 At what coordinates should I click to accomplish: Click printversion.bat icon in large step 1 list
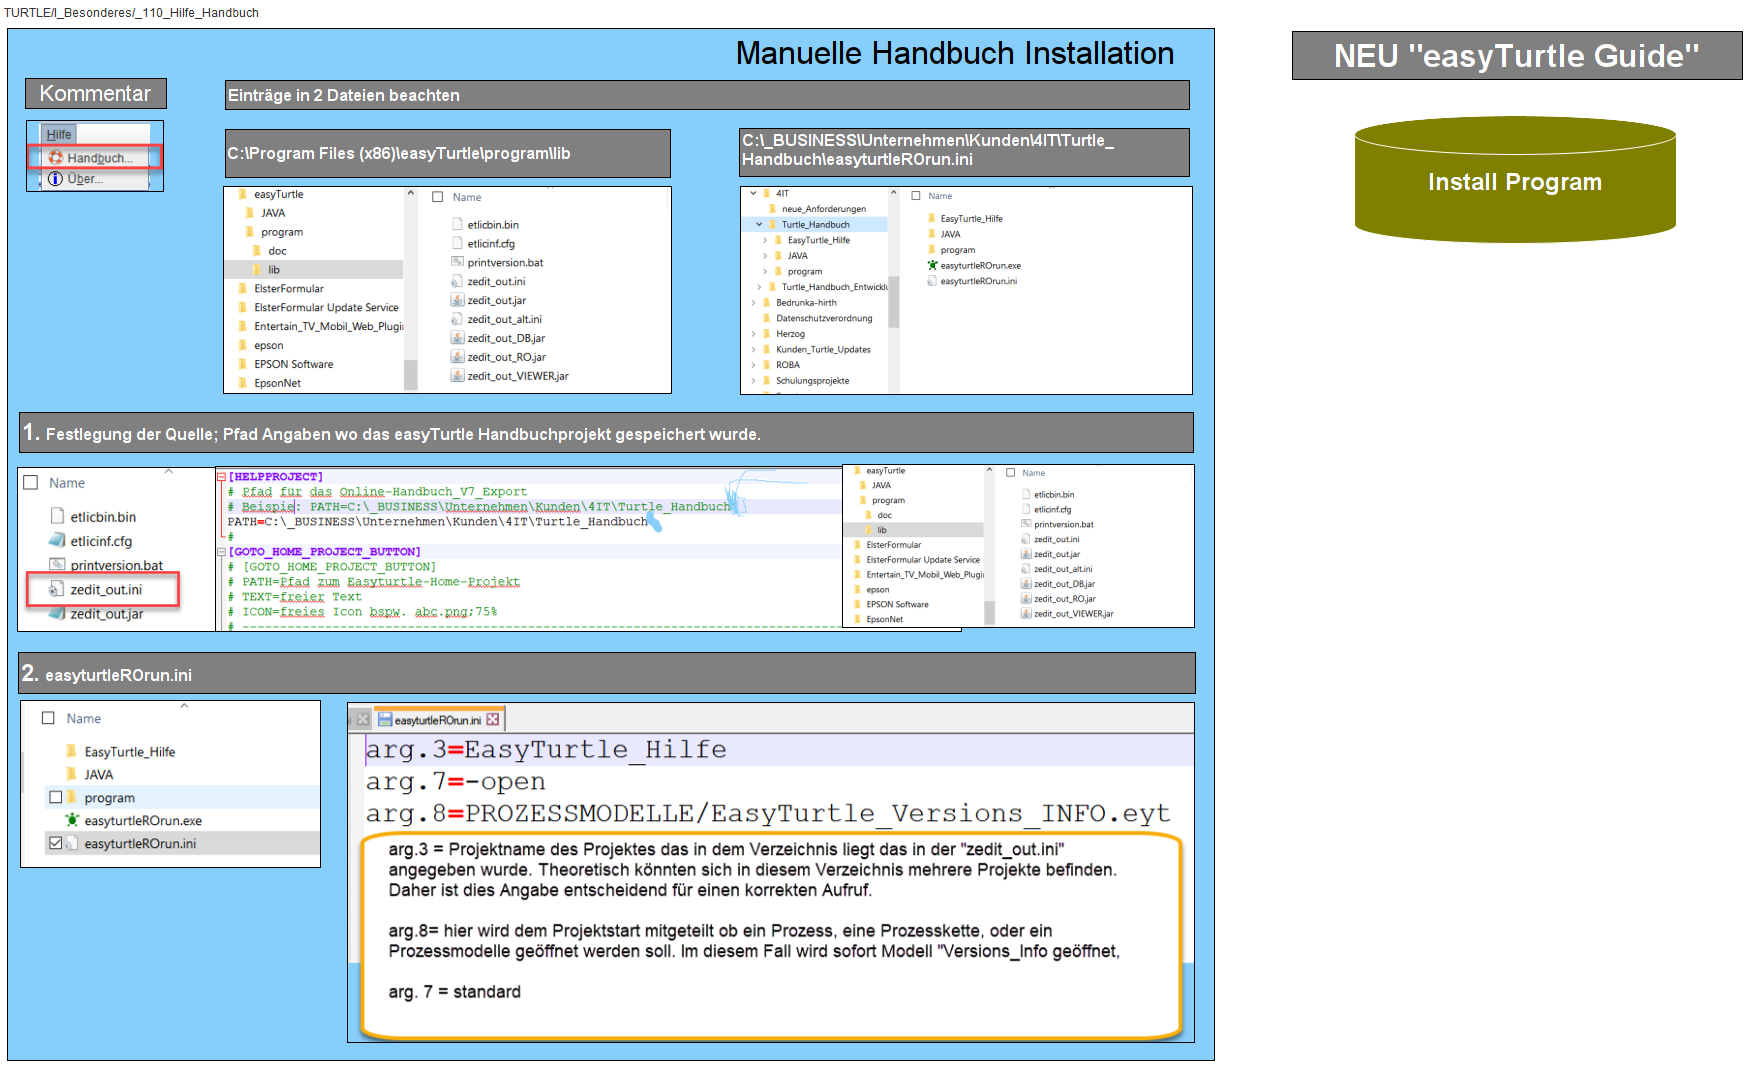coord(57,565)
